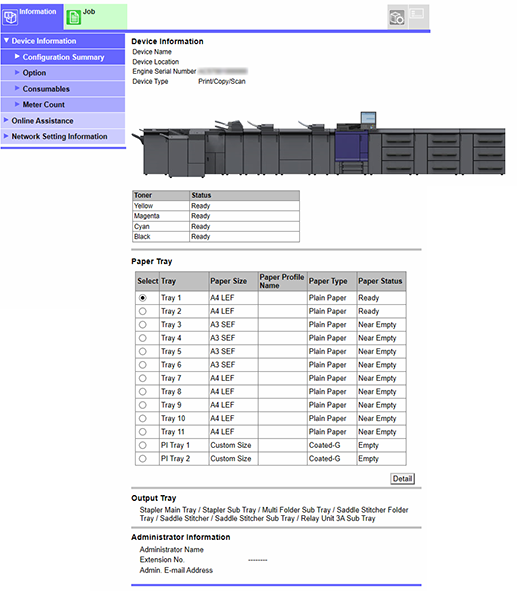The width and height of the screenshot is (517, 594).
Task: Click the Paper Status column header
Action: [380, 281]
